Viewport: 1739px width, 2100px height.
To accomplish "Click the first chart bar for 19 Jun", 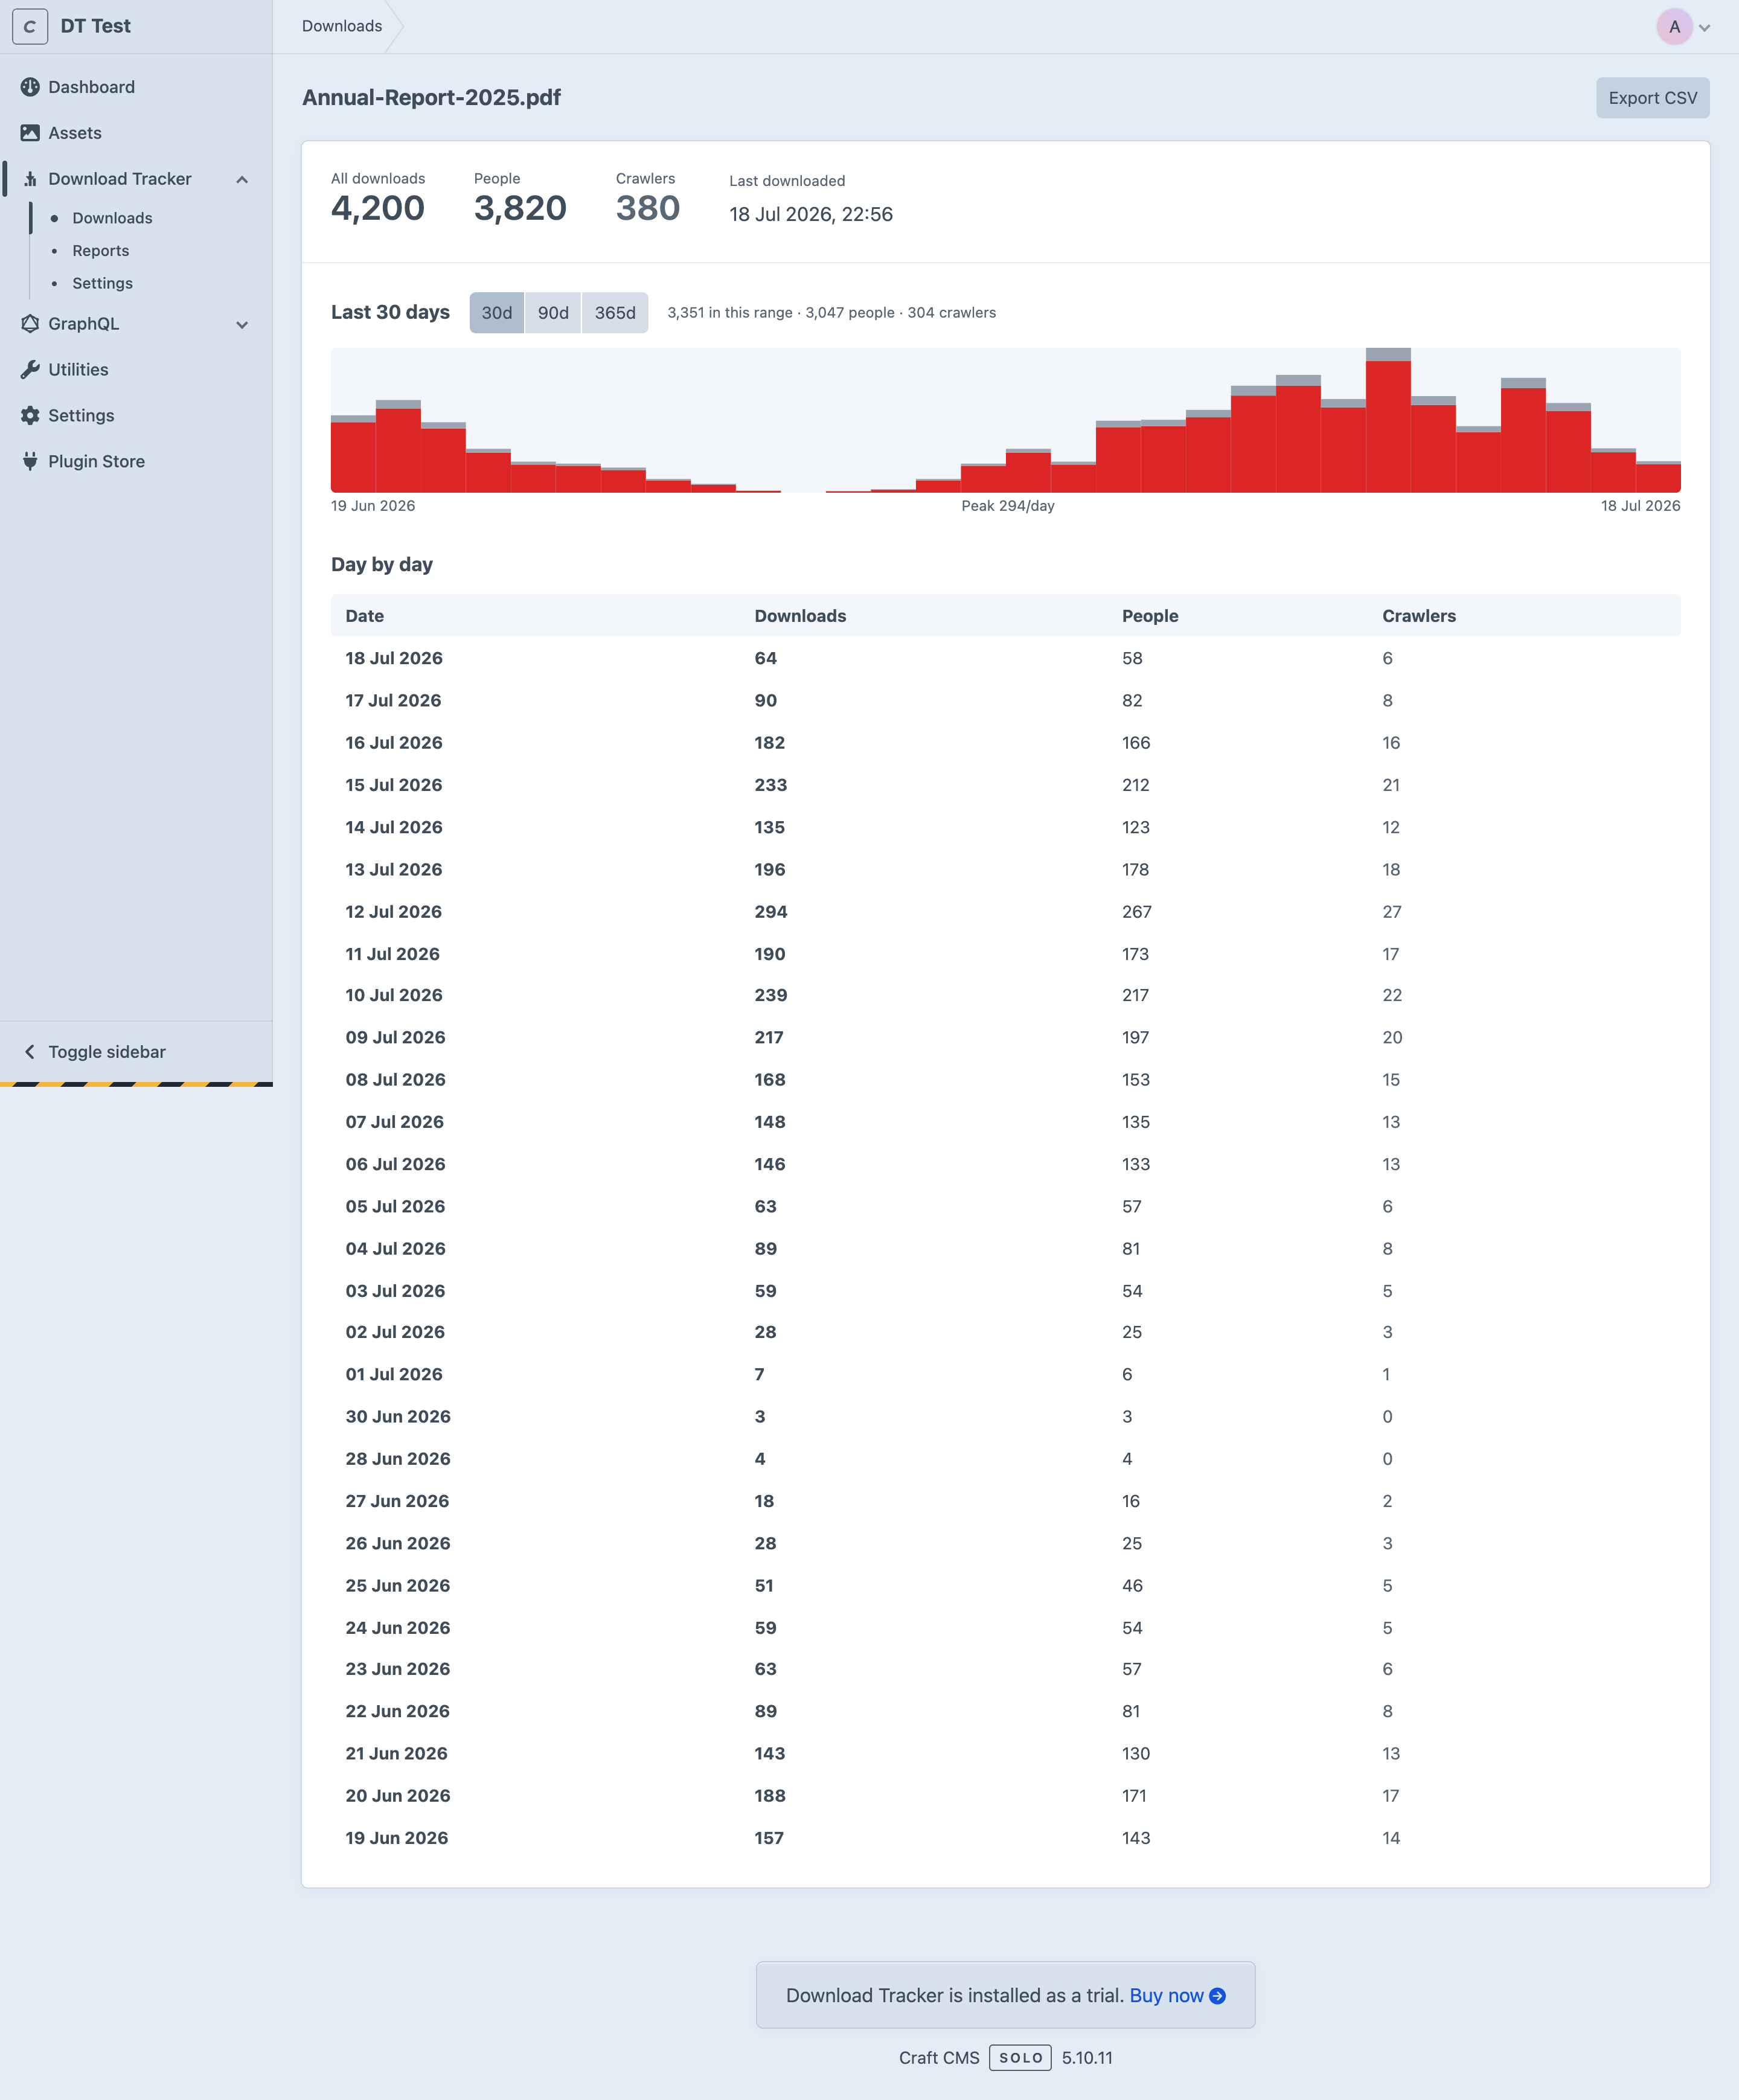I will pos(353,454).
